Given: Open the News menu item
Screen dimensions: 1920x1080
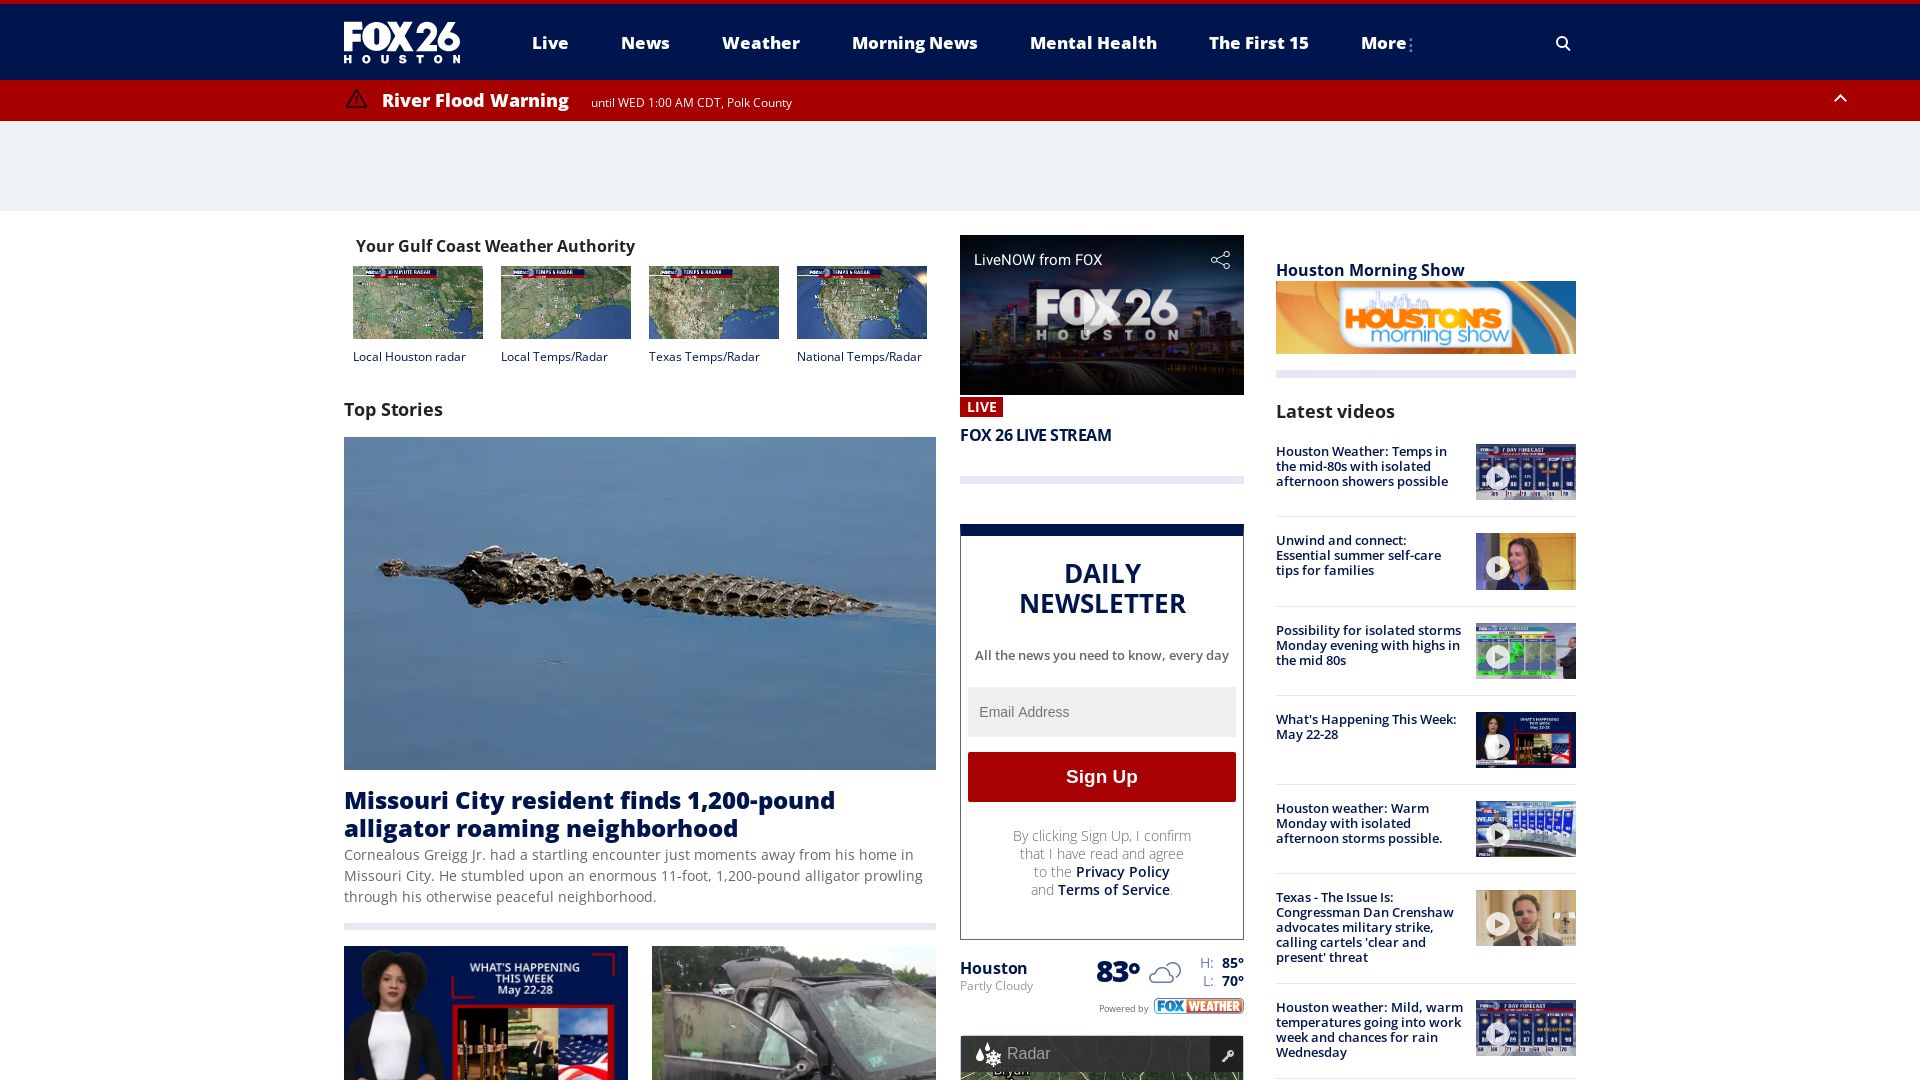Looking at the screenshot, I should click(645, 43).
